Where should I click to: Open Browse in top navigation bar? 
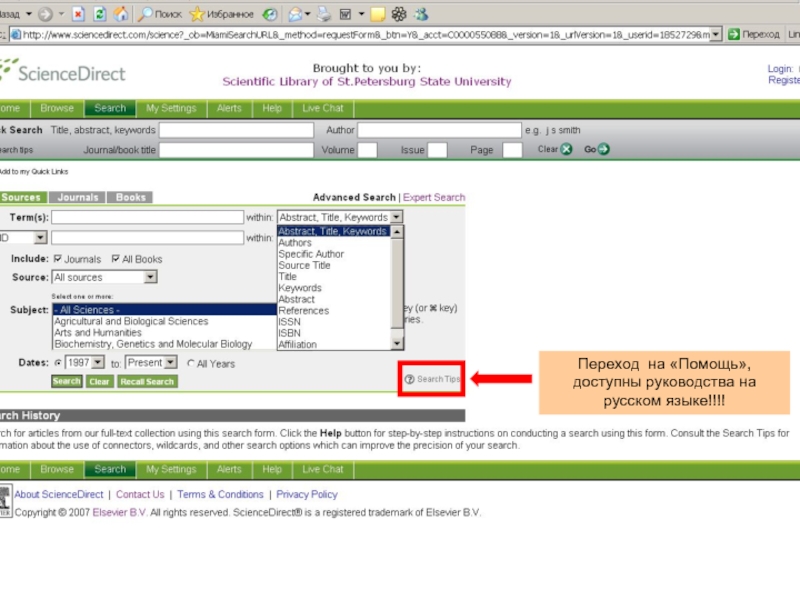coord(57,109)
